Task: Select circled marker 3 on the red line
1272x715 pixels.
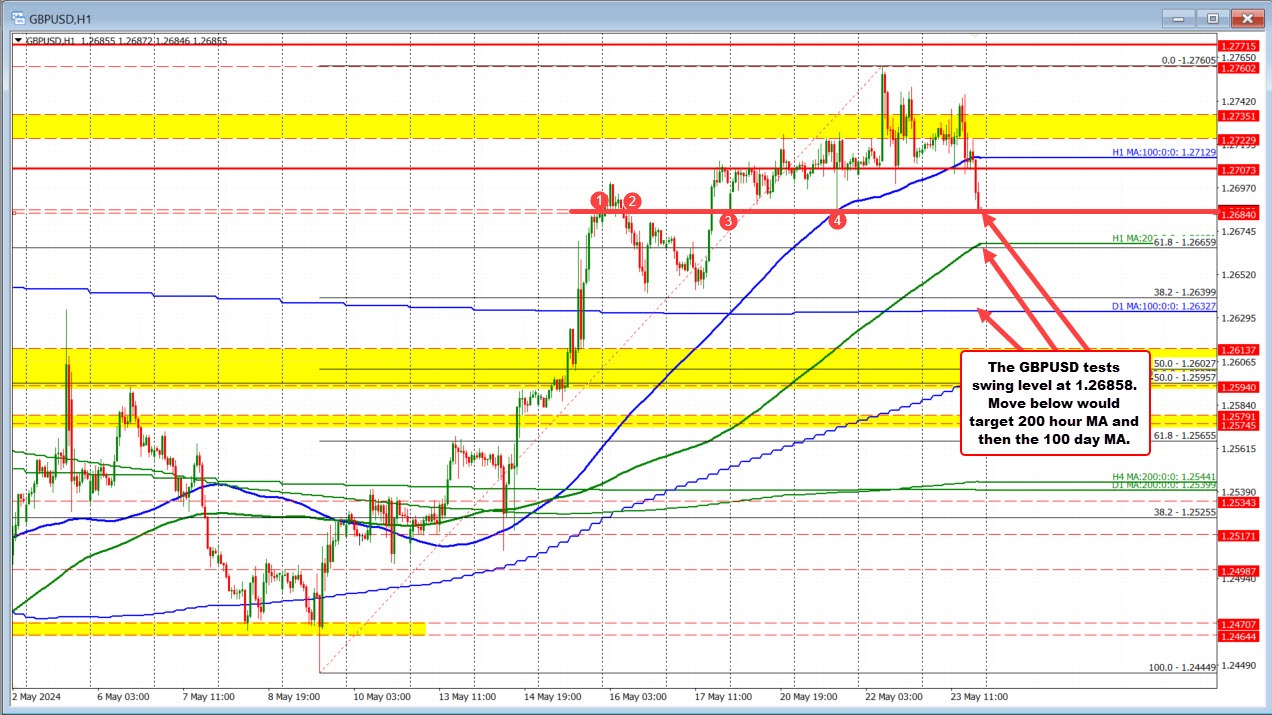Action: (x=727, y=221)
